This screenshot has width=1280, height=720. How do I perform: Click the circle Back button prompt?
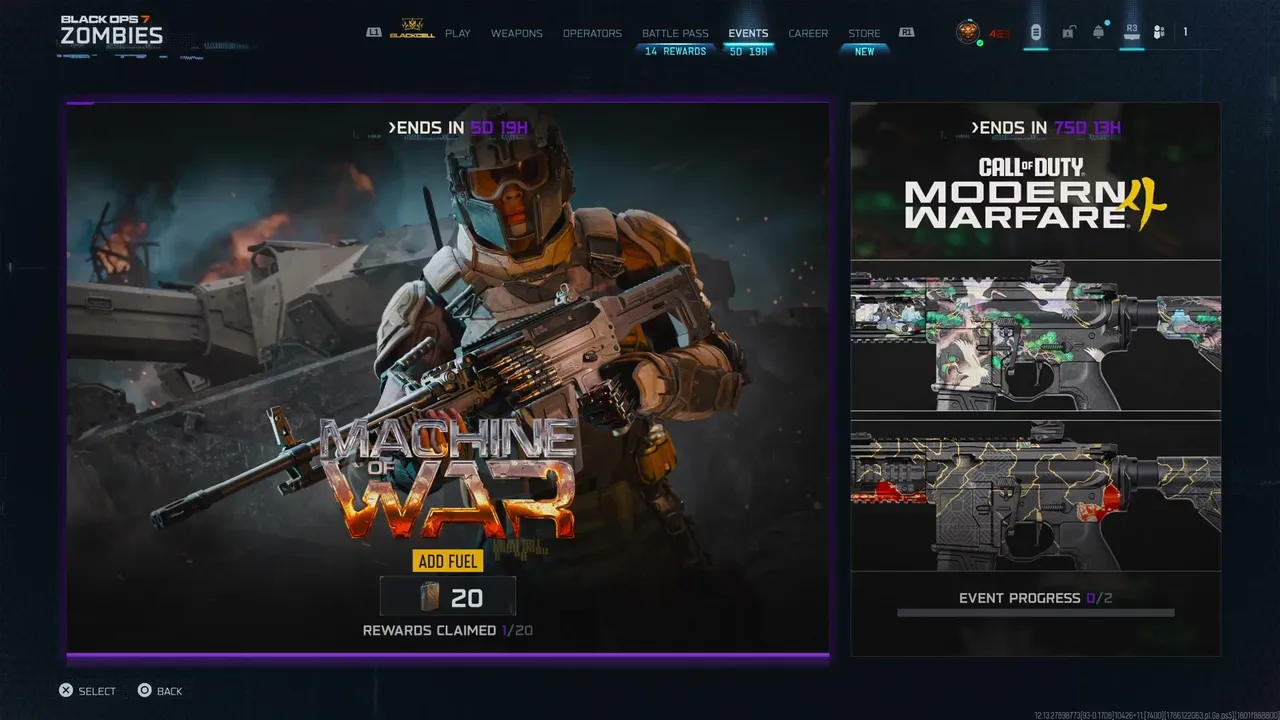coord(160,691)
